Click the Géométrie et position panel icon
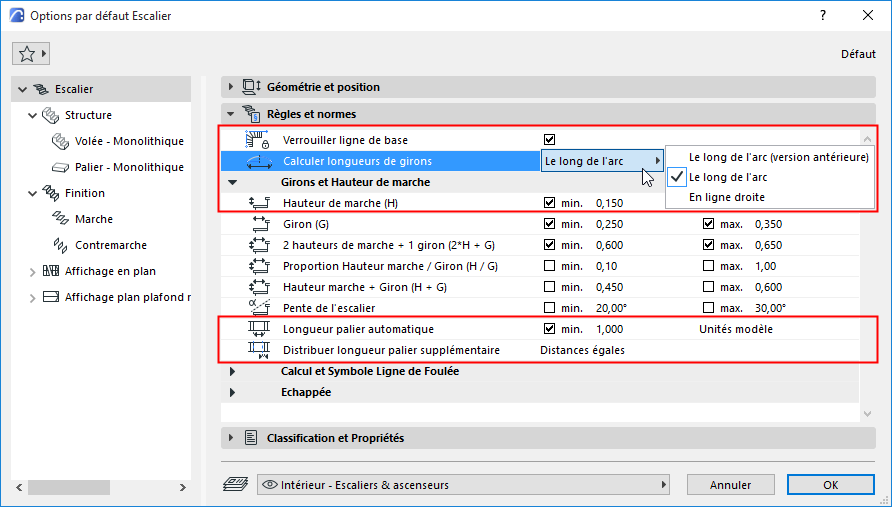Screen dimensions: 892x507 pyautogui.click(x=251, y=87)
